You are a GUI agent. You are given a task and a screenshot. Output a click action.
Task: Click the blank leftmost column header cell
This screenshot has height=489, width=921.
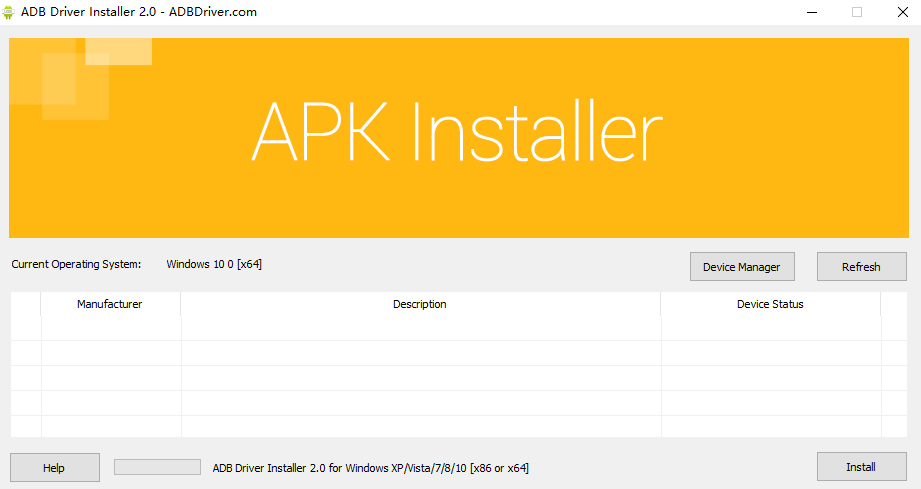(x=25, y=304)
